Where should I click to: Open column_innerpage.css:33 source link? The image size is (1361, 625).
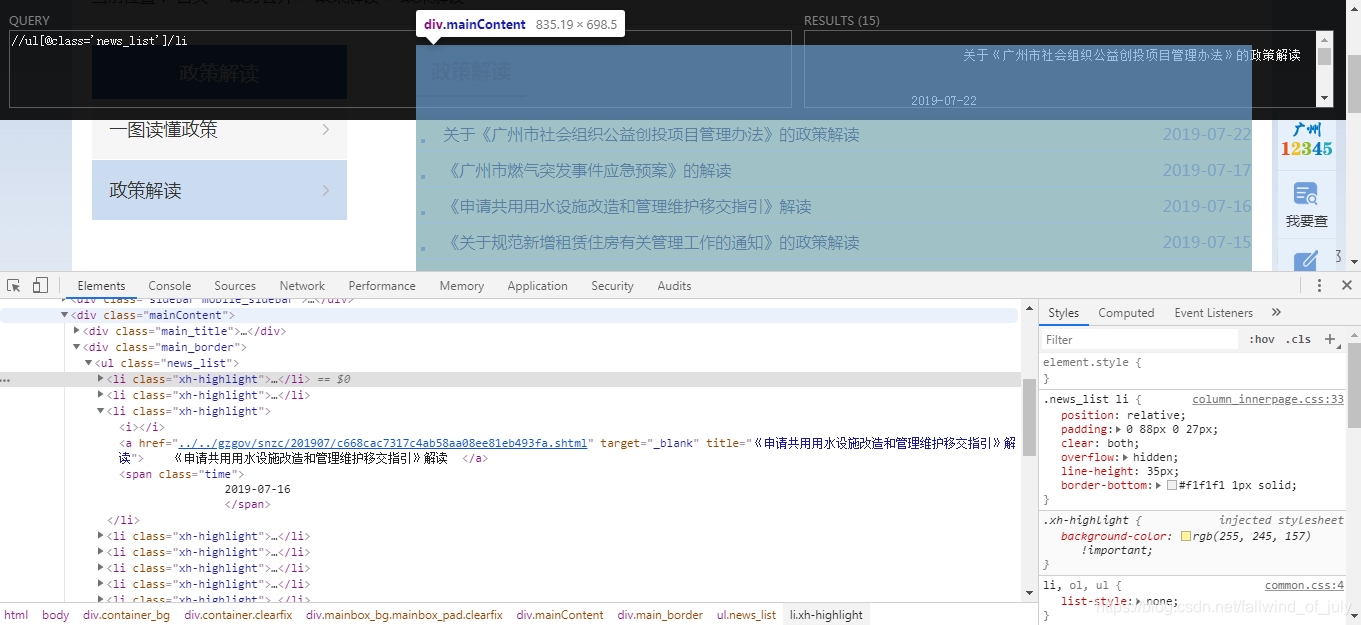1268,399
